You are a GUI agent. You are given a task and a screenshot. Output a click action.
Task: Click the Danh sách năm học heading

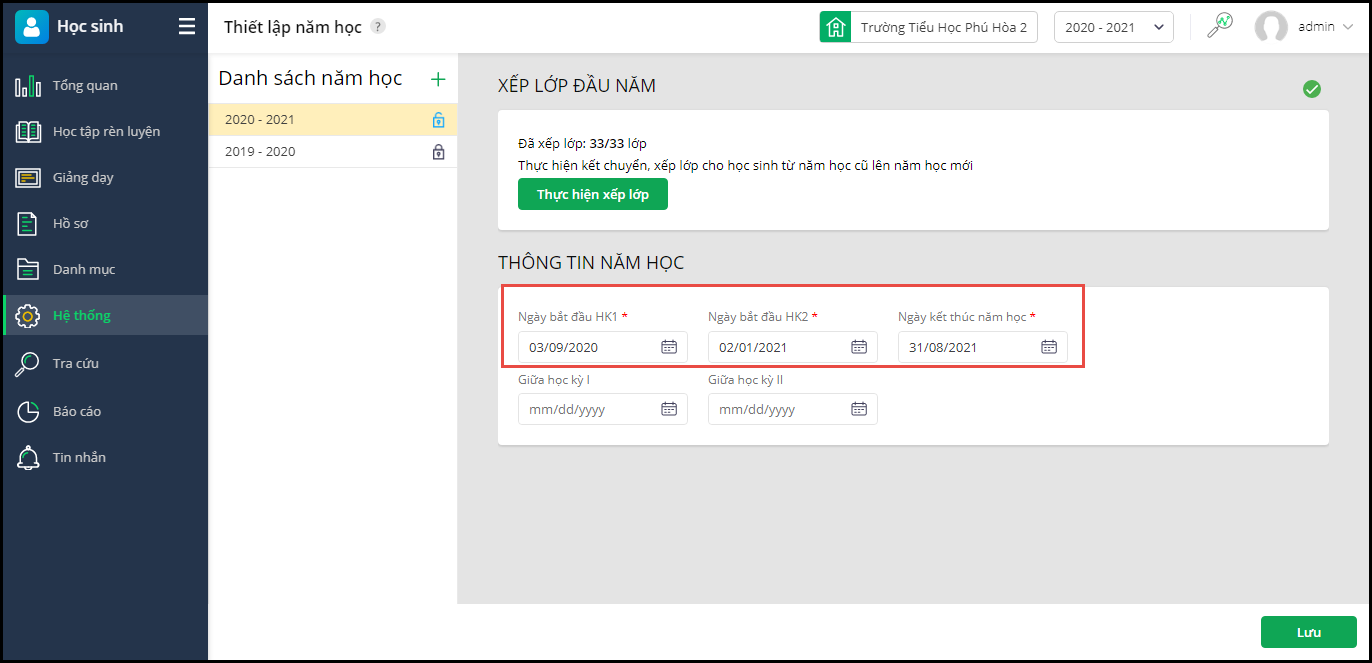coord(311,78)
